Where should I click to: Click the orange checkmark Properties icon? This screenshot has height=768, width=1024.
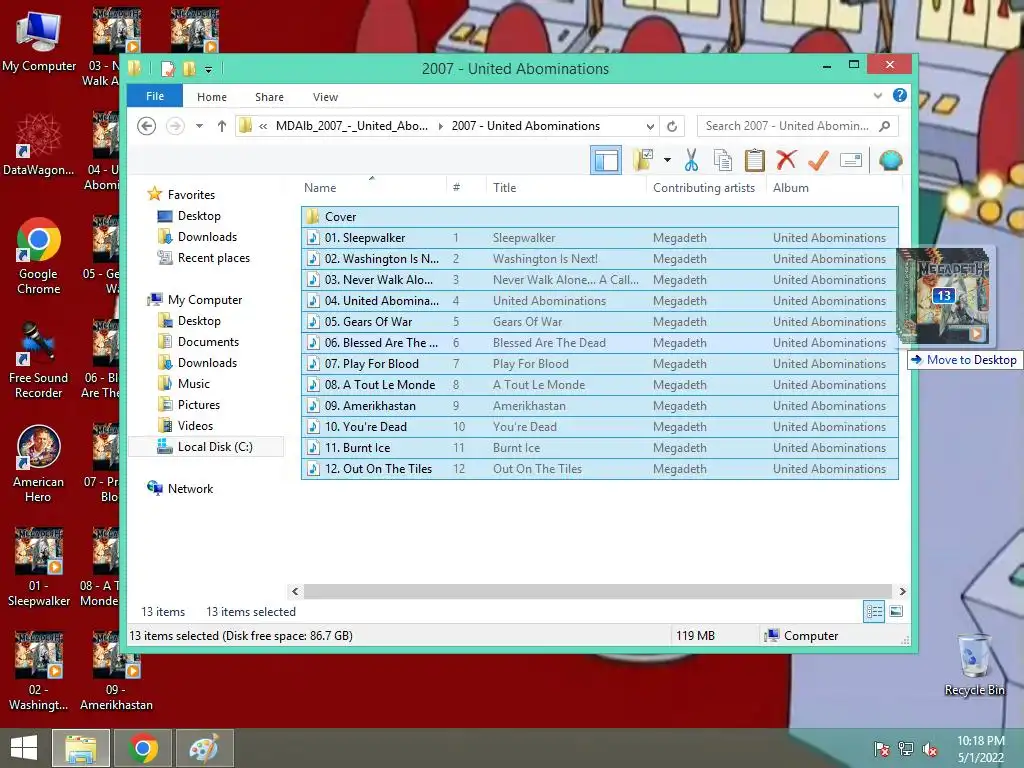pos(818,160)
